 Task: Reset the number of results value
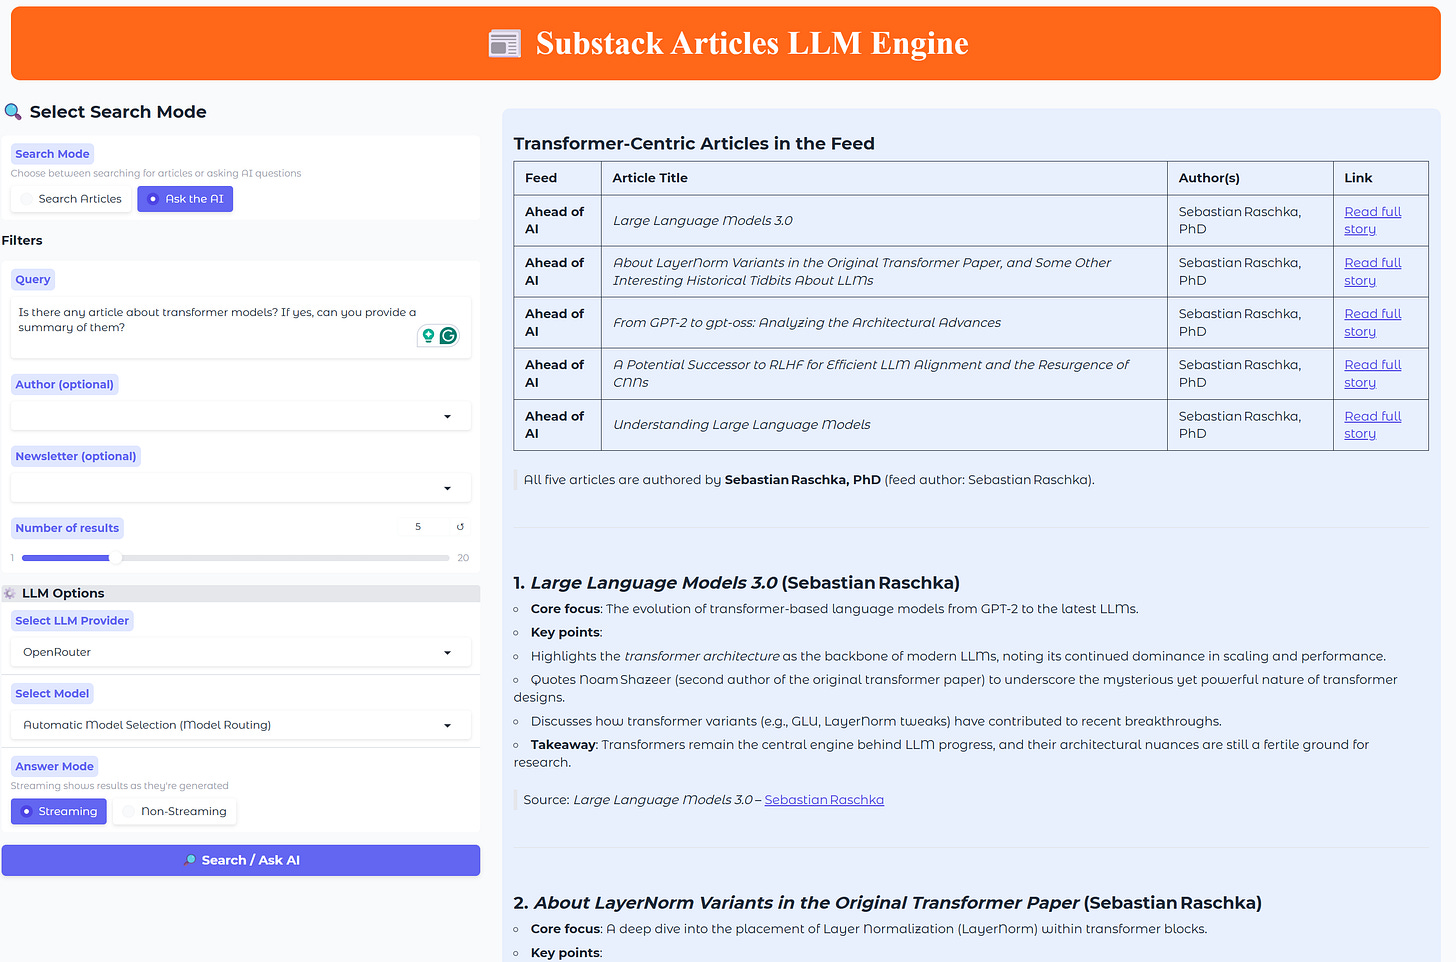point(460,527)
